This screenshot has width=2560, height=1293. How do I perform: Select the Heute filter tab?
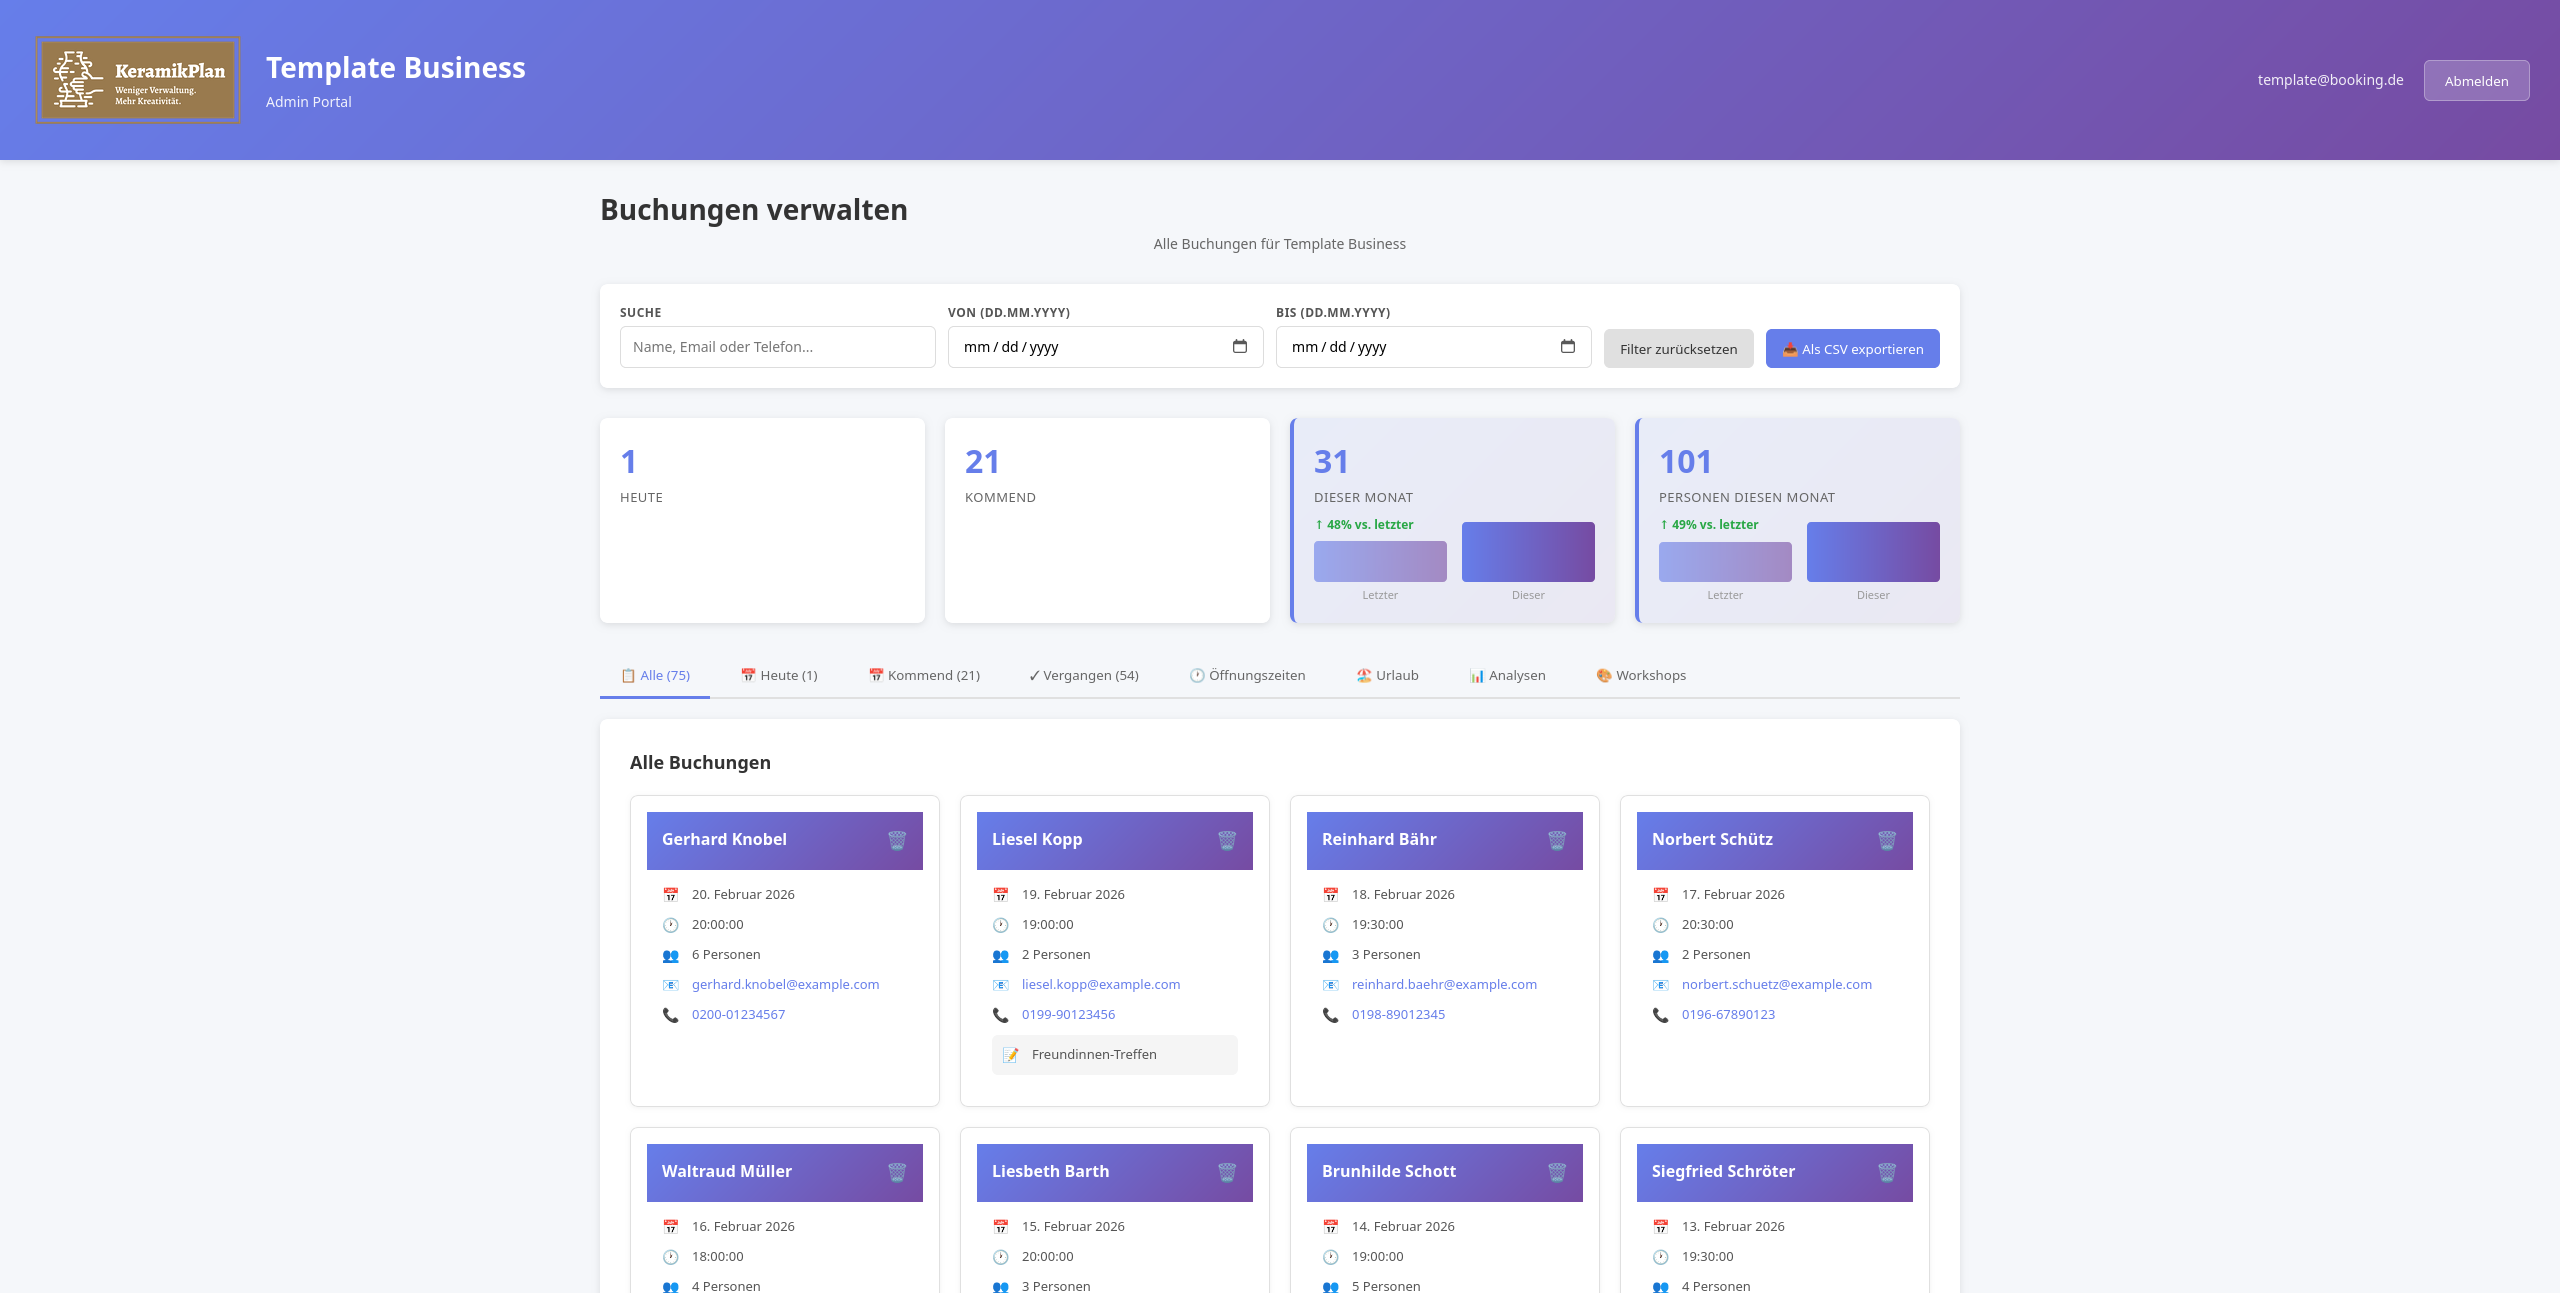(779, 675)
